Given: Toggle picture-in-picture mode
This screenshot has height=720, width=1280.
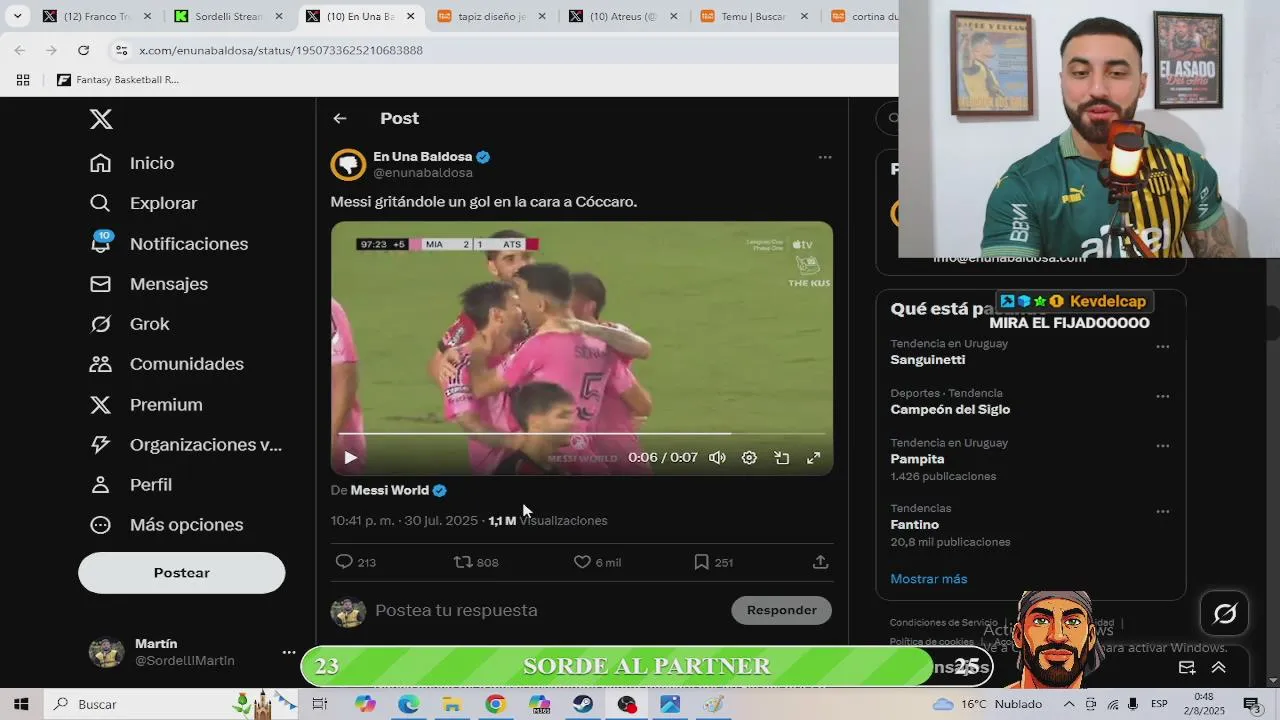Looking at the screenshot, I should tap(782, 458).
